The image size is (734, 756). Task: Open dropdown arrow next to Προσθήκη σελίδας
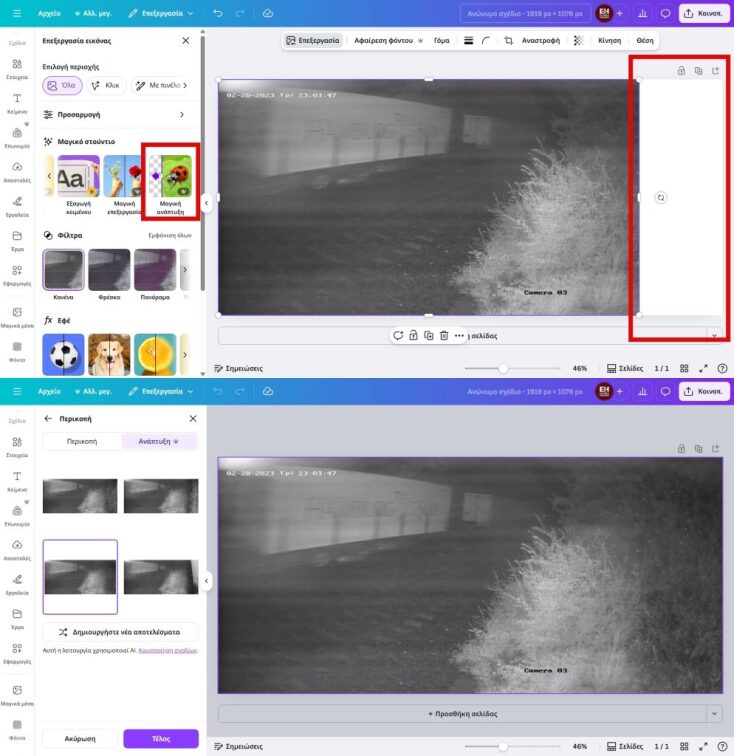[x=713, y=714]
